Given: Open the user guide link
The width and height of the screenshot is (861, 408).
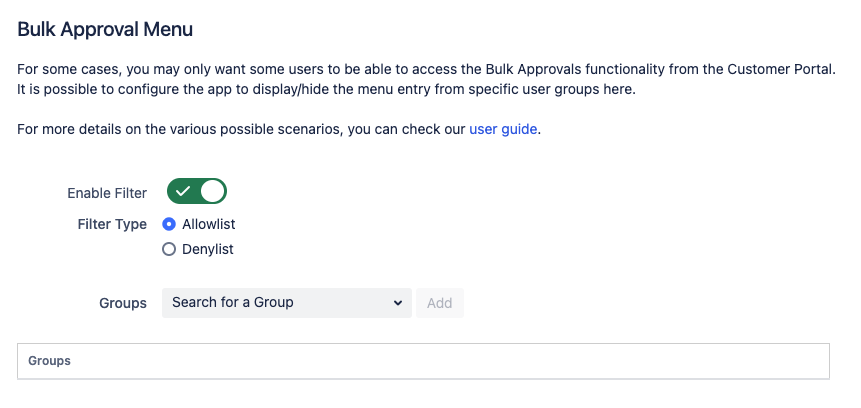Looking at the screenshot, I should pyautogui.click(x=503, y=129).
